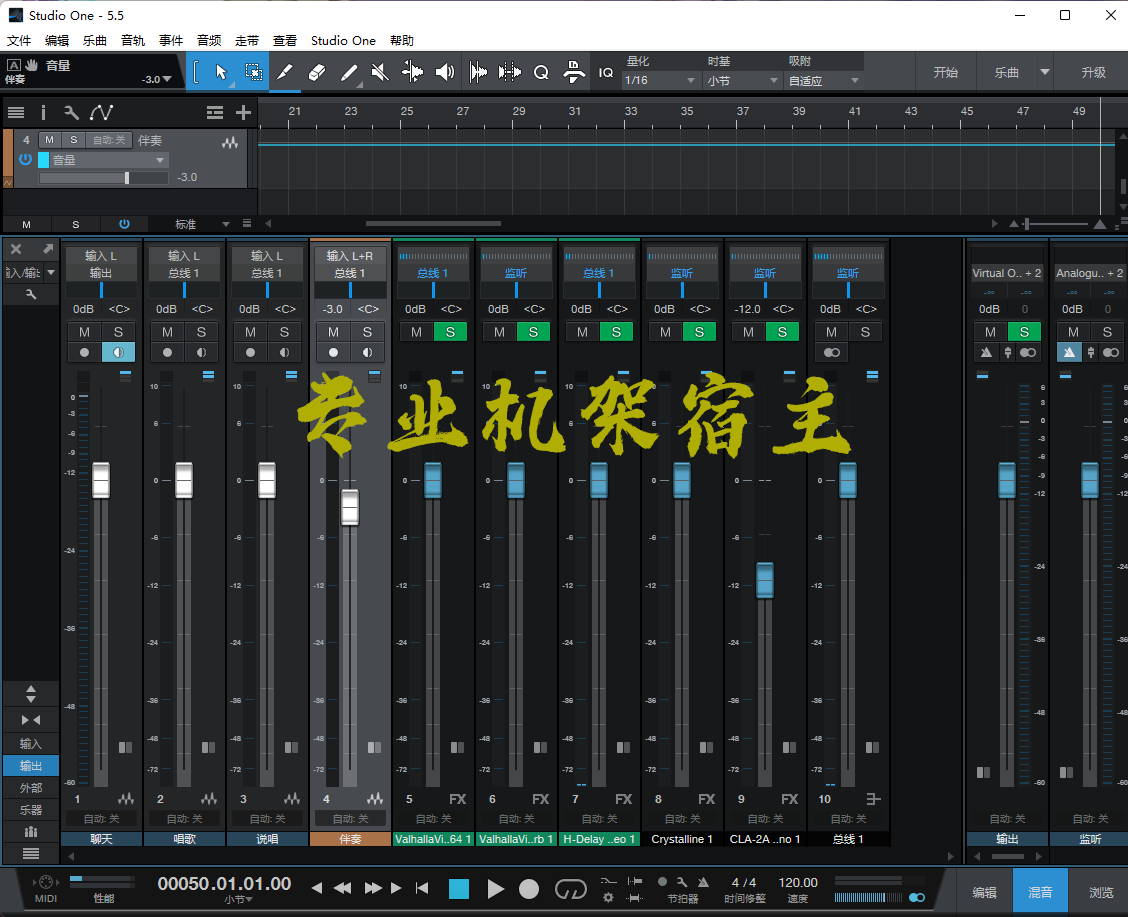Select the Arrow tool in toolbar
1128x917 pixels.
[x=221, y=72]
